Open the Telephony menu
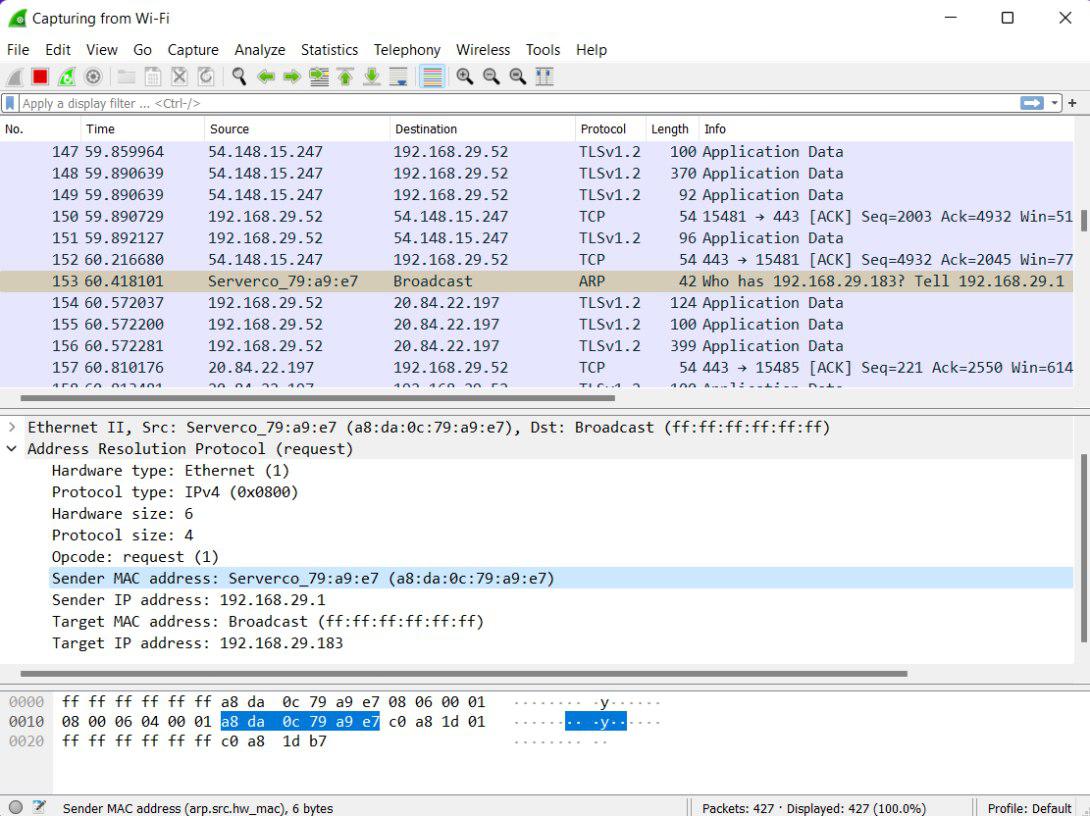1090x816 pixels. pyautogui.click(x=407, y=50)
